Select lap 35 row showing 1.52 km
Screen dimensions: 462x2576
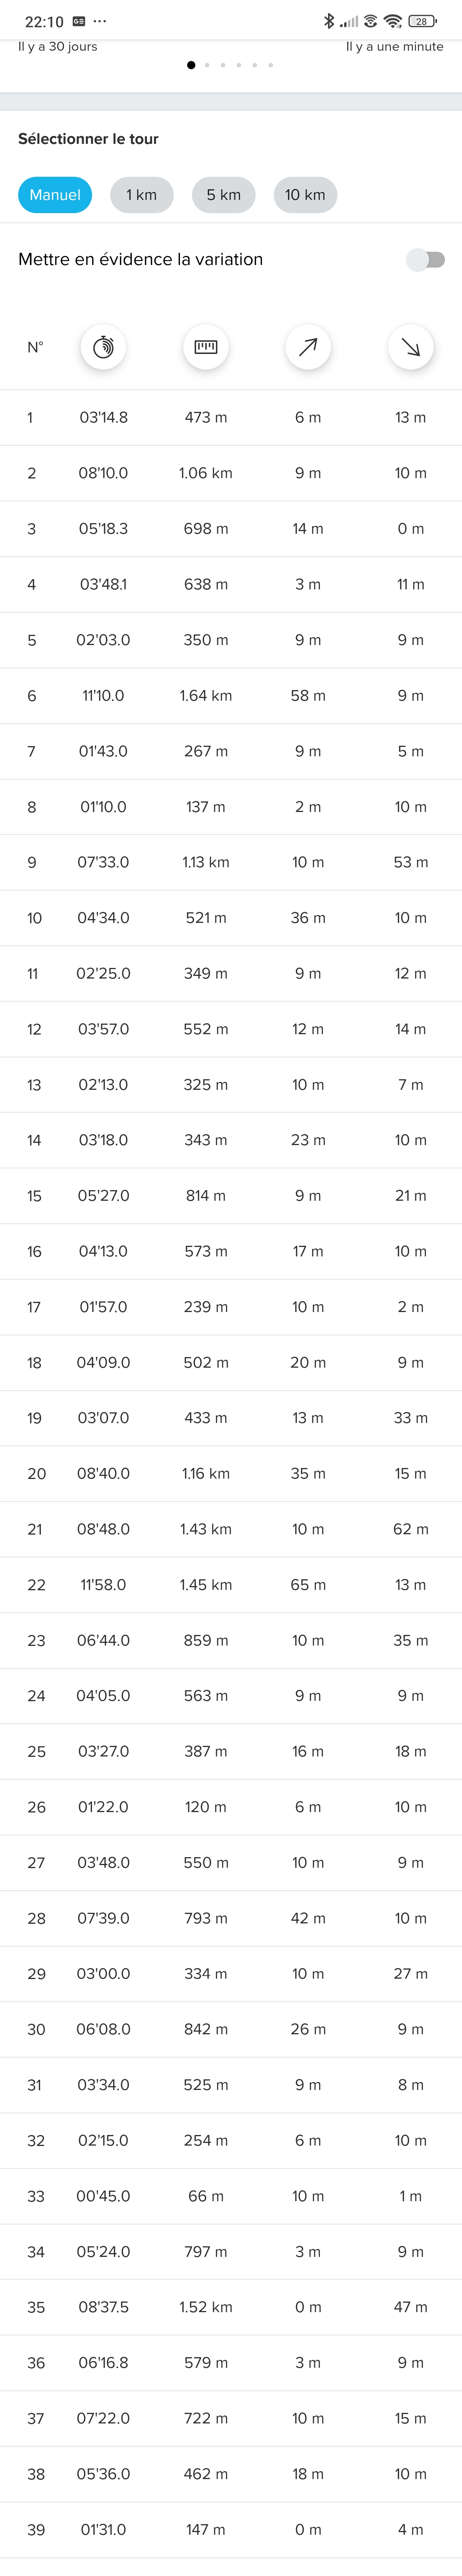click(x=231, y=2307)
